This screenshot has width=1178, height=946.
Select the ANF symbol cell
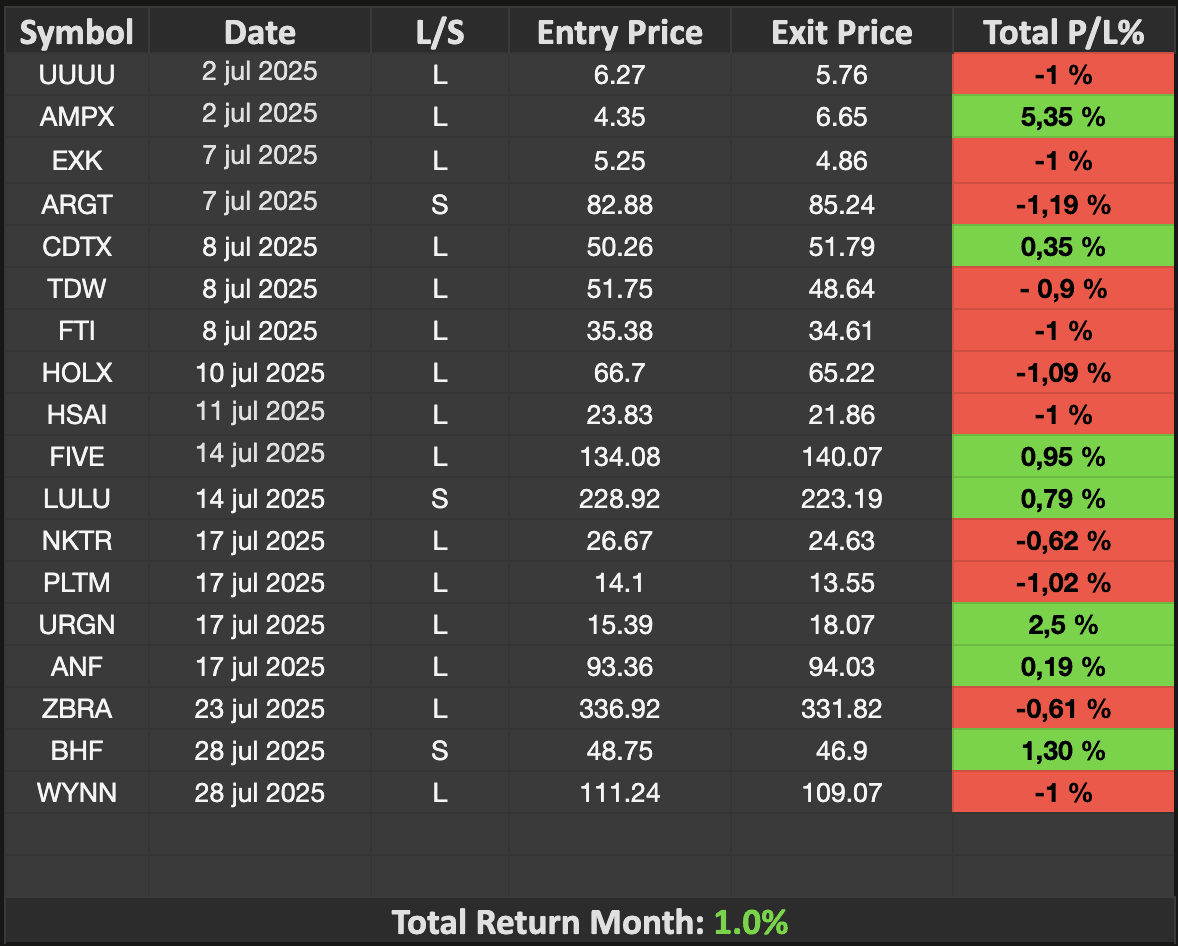click(x=77, y=667)
